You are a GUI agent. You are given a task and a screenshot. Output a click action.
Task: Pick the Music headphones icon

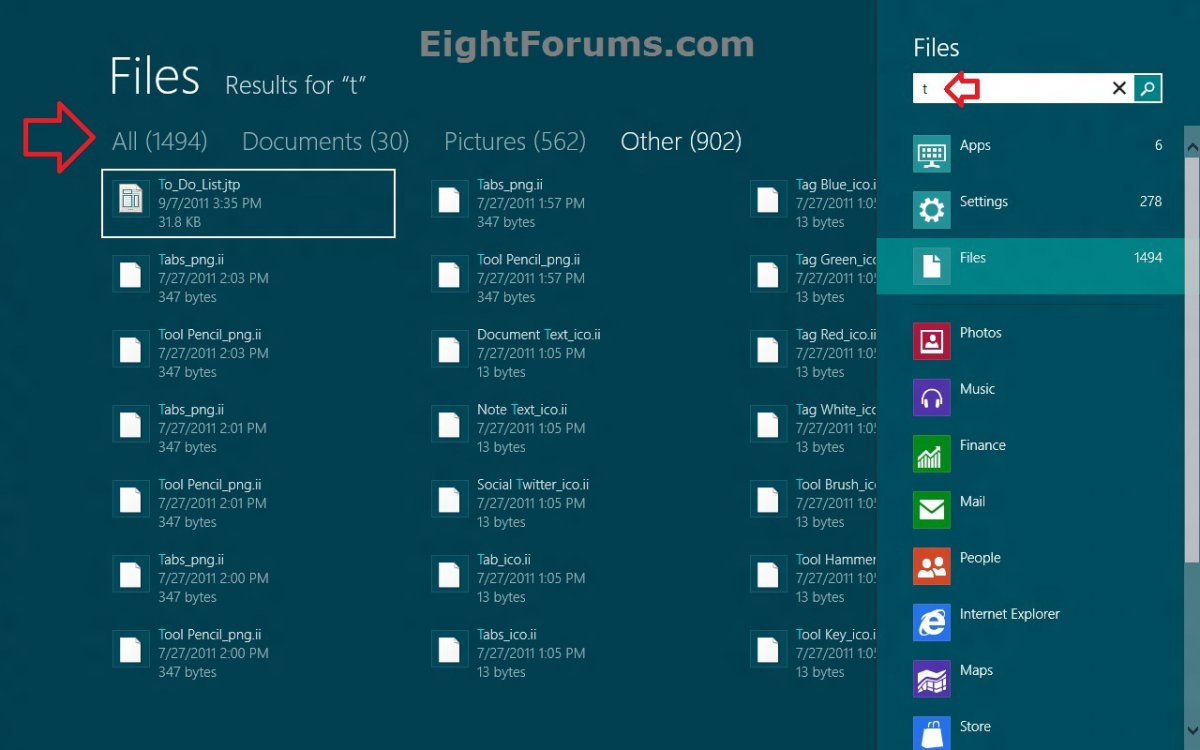pos(931,397)
